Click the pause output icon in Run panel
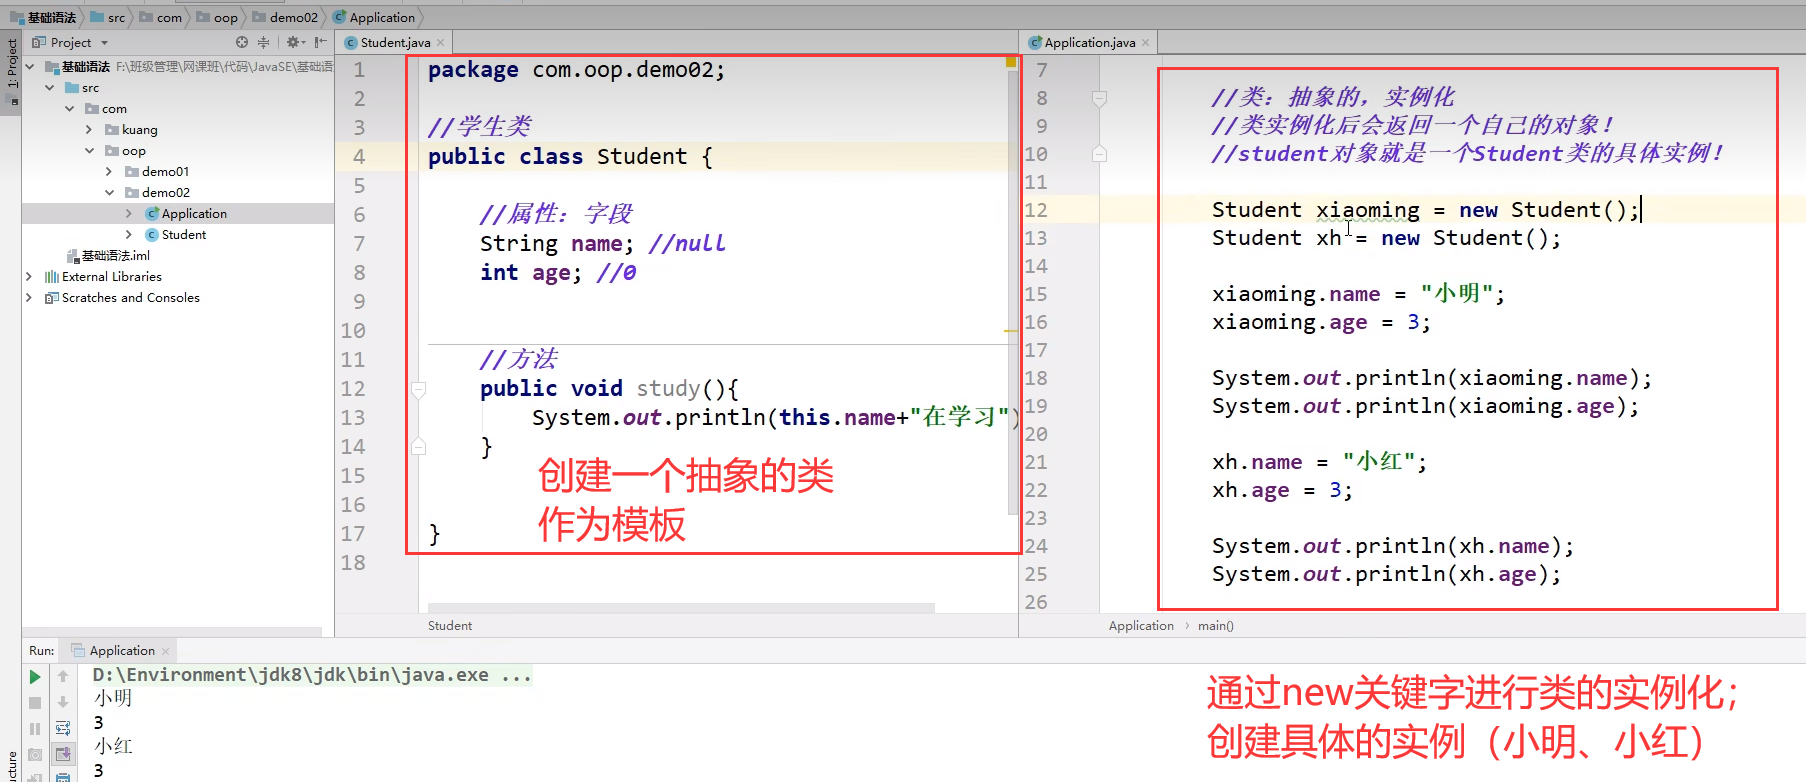The image size is (1806, 782). point(35,729)
